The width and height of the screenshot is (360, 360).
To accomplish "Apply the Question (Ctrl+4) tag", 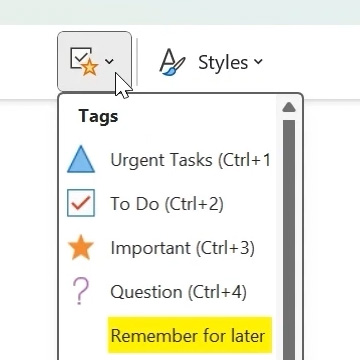I will 179,292.
